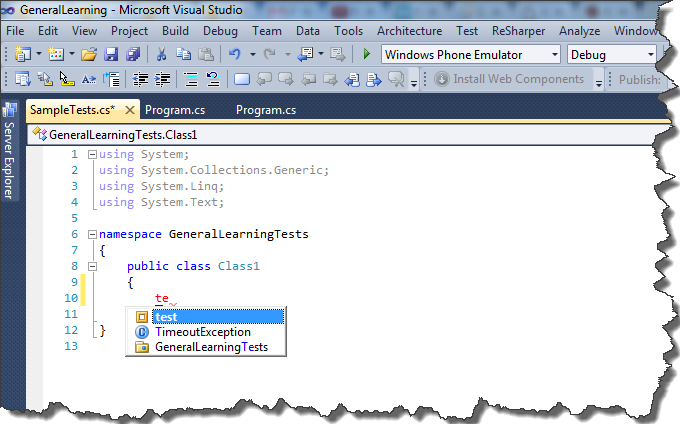Image resolution: width=680 pixels, height=424 pixels.
Task: Open the Navigate Backward dropdown arrow
Action: tap(321, 54)
